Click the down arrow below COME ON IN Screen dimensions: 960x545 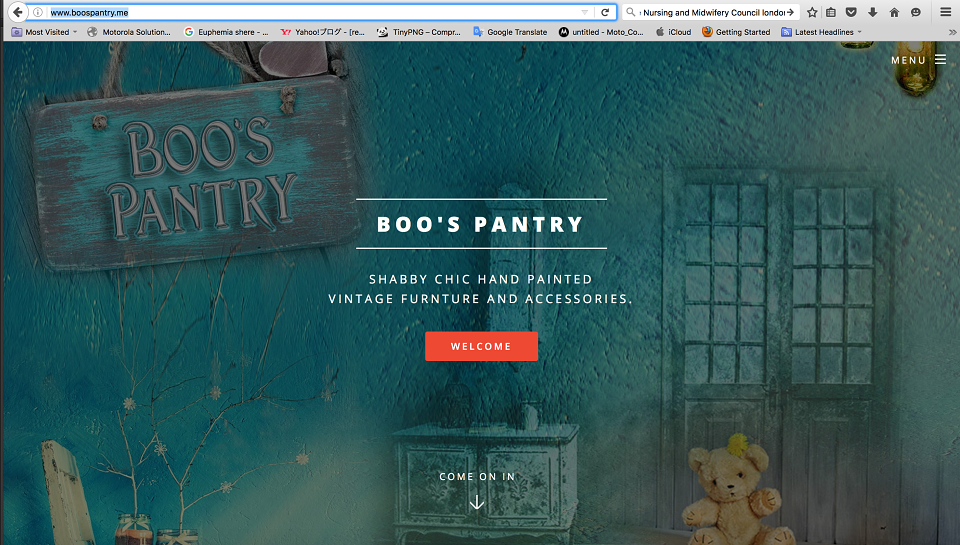click(x=477, y=502)
